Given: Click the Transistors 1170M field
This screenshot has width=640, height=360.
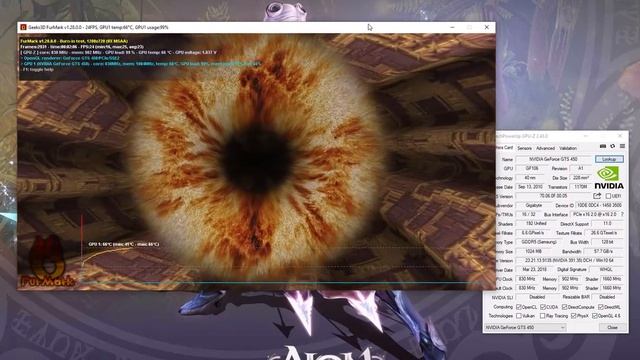Looking at the screenshot, I should tap(580, 187).
